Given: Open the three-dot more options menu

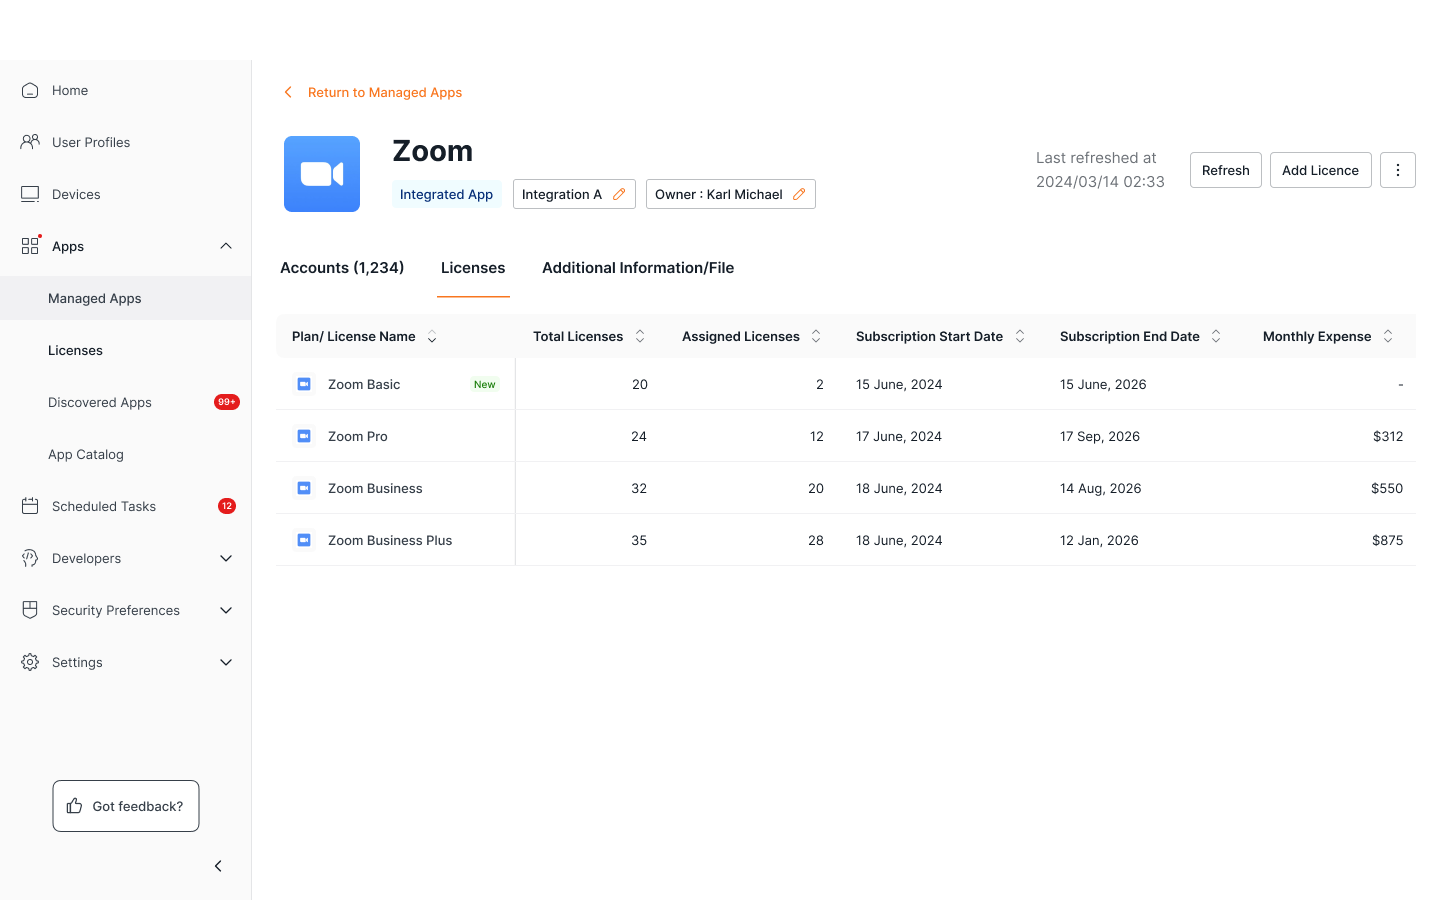Looking at the screenshot, I should 1398,170.
